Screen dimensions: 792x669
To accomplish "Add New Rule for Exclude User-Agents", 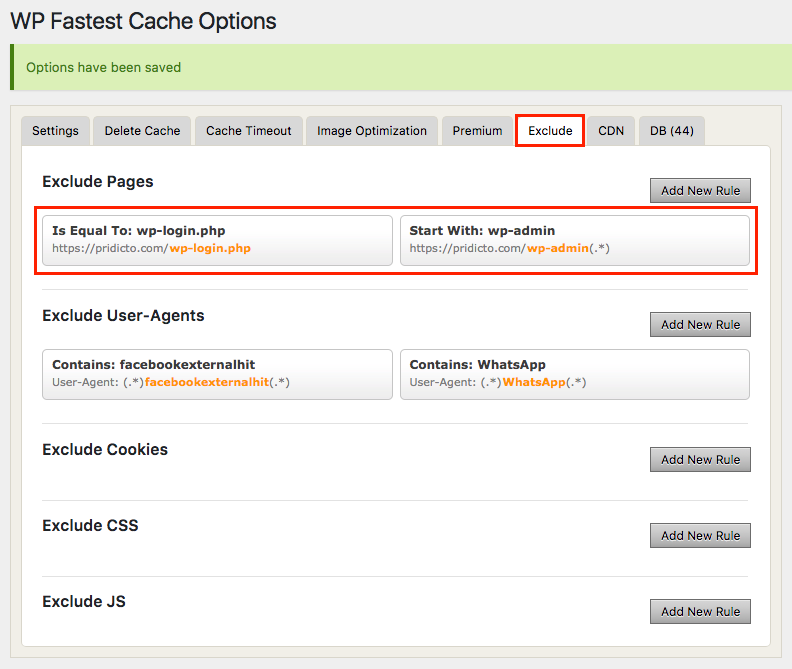I will [700, 325].
